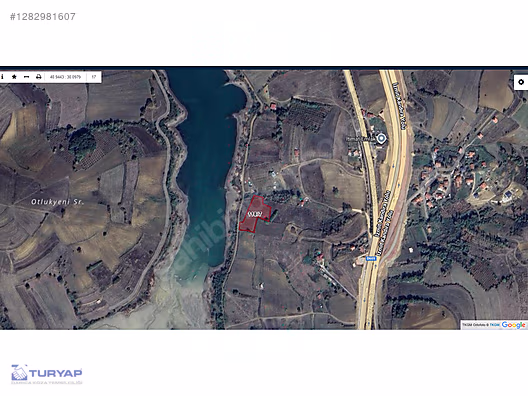Open the map settings gear button
The width and height of the screenshot is (528, 396).
pyautogui.click(x=521, y=82)
